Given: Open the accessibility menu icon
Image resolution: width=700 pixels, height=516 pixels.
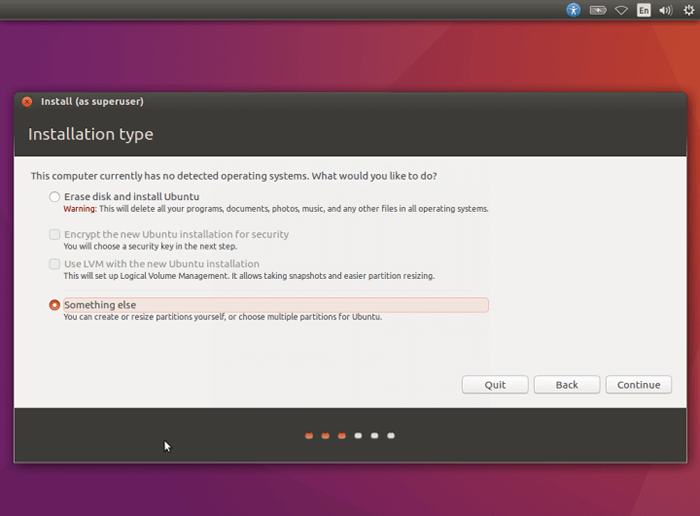Looking at the screenshot, I should 573,10.
